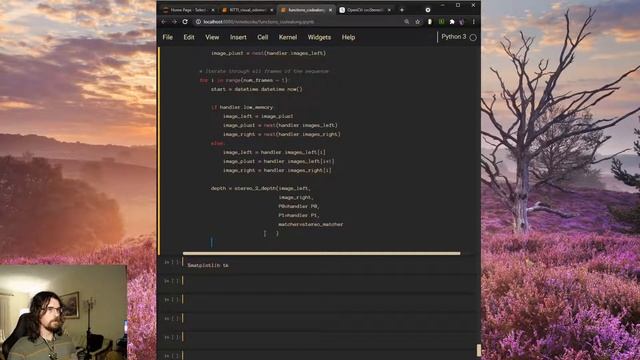
Task: Open the View menu
Action: tap(212, 37)
